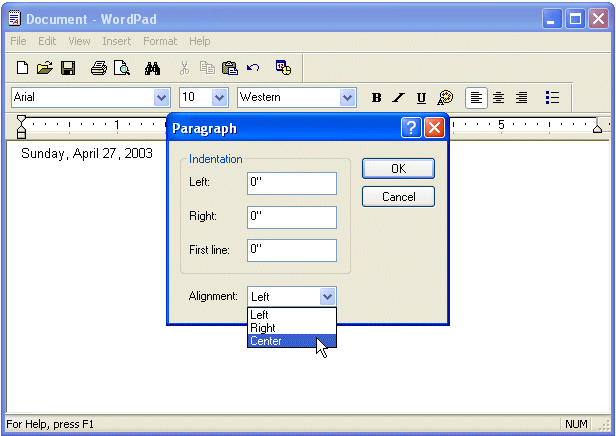Click the Right indentation field

pyautogui.click(x=292, y=217)
